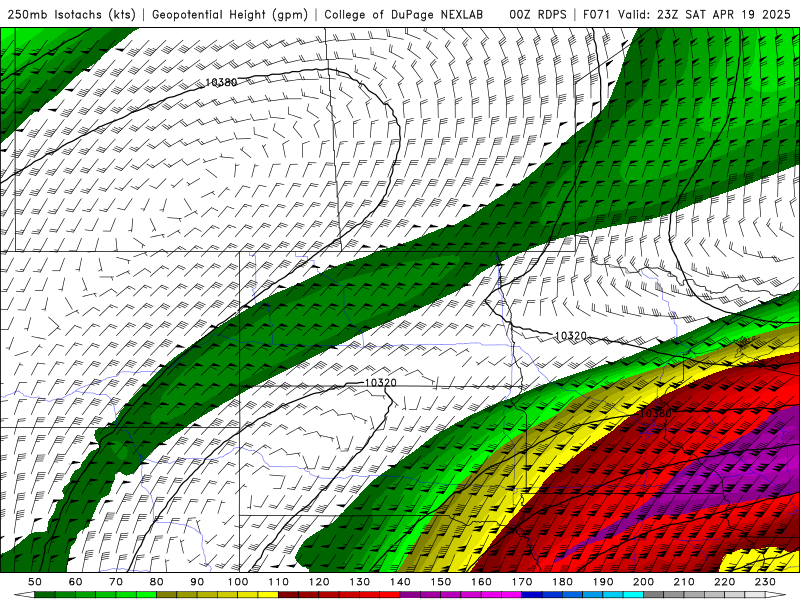Viewport: 800px width, 600px height.
Task: Click the 210 value on the color scale
Action: (x=684, y=582)
